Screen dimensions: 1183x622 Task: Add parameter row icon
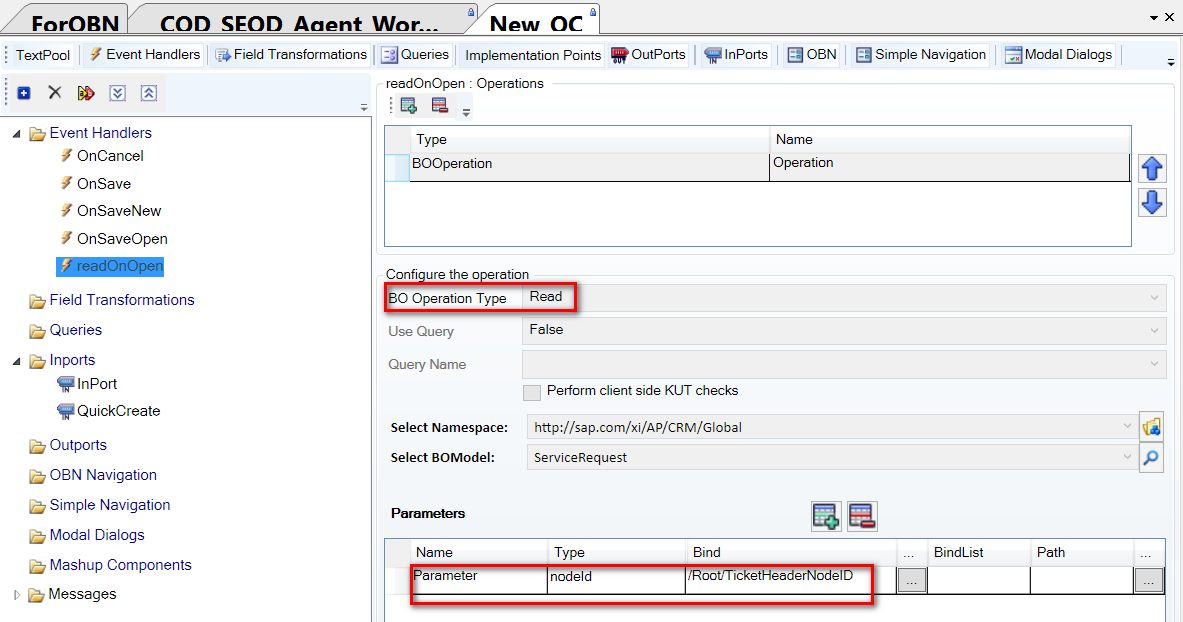[826, 516]
